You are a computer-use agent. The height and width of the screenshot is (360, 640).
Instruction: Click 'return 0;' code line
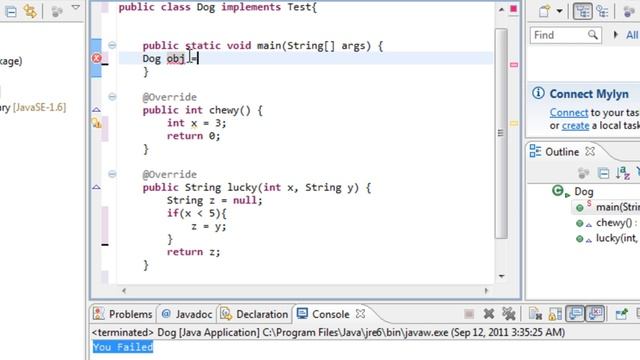click(x=193, y=136)
